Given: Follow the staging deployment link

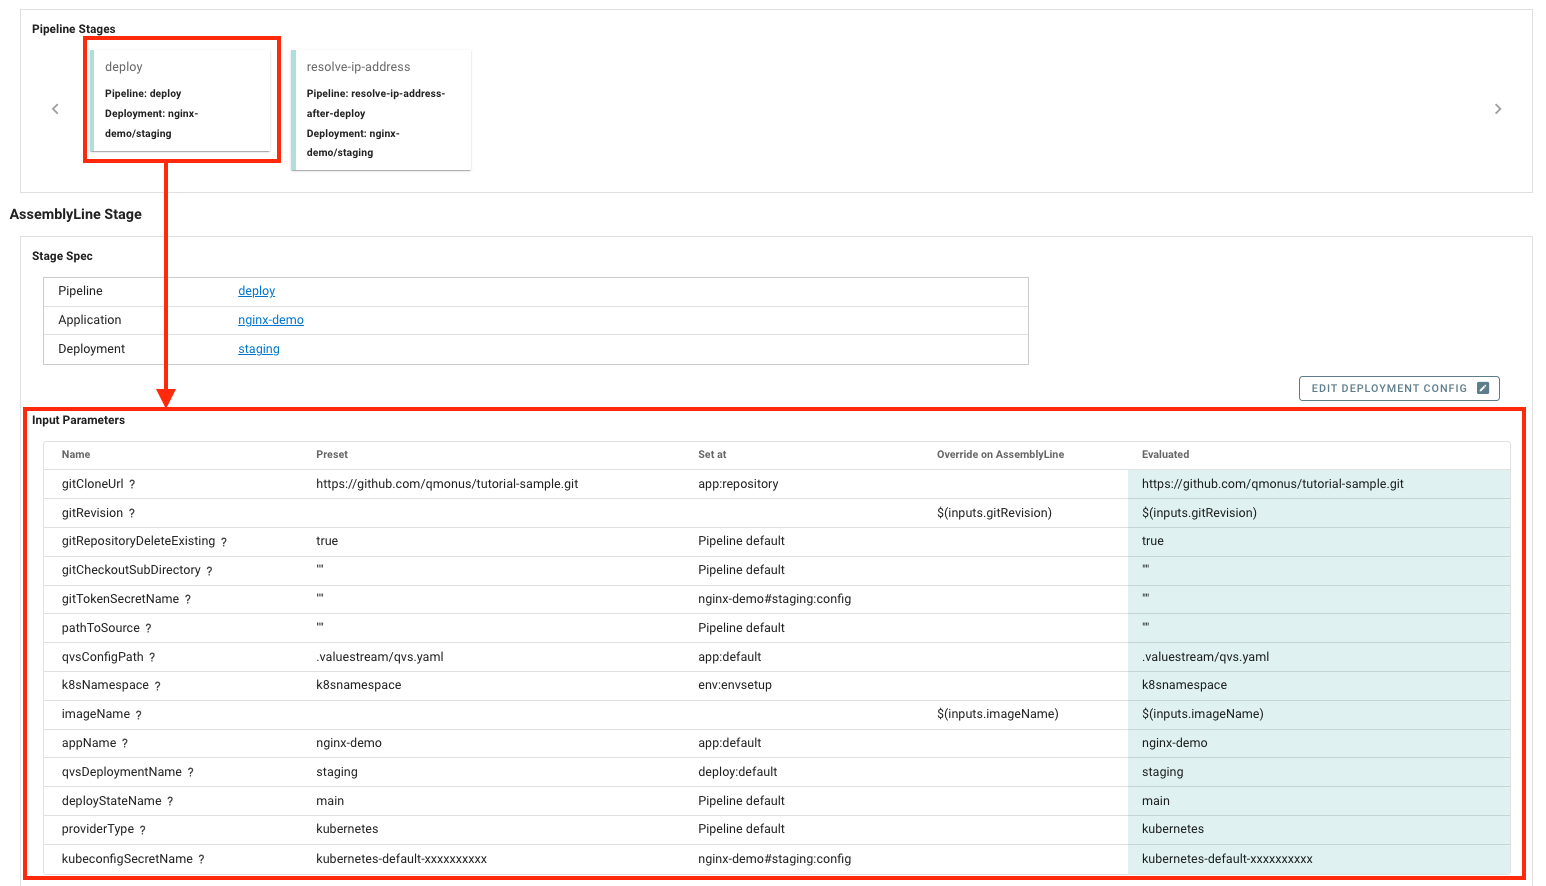Looking at the screenshot, I should coord(258,349).
